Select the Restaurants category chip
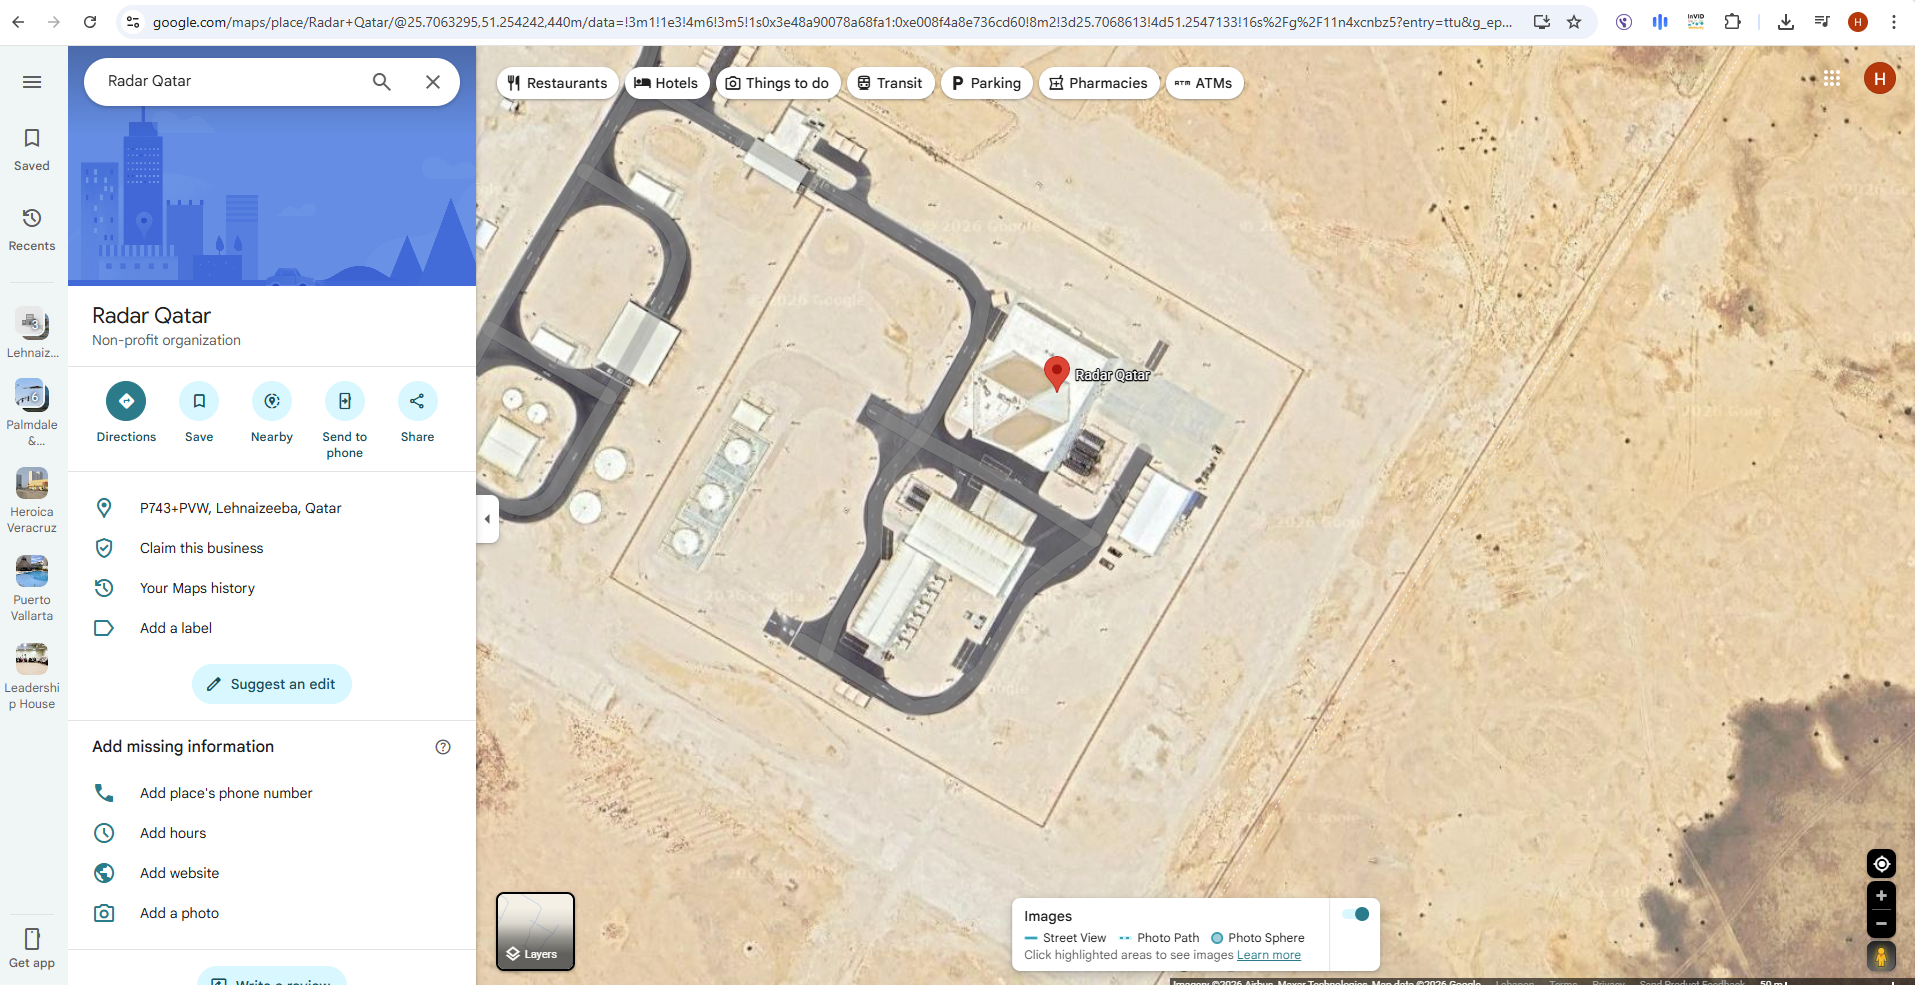The width and height of the screenshot is (1915, 985). [x=557, y=83]
